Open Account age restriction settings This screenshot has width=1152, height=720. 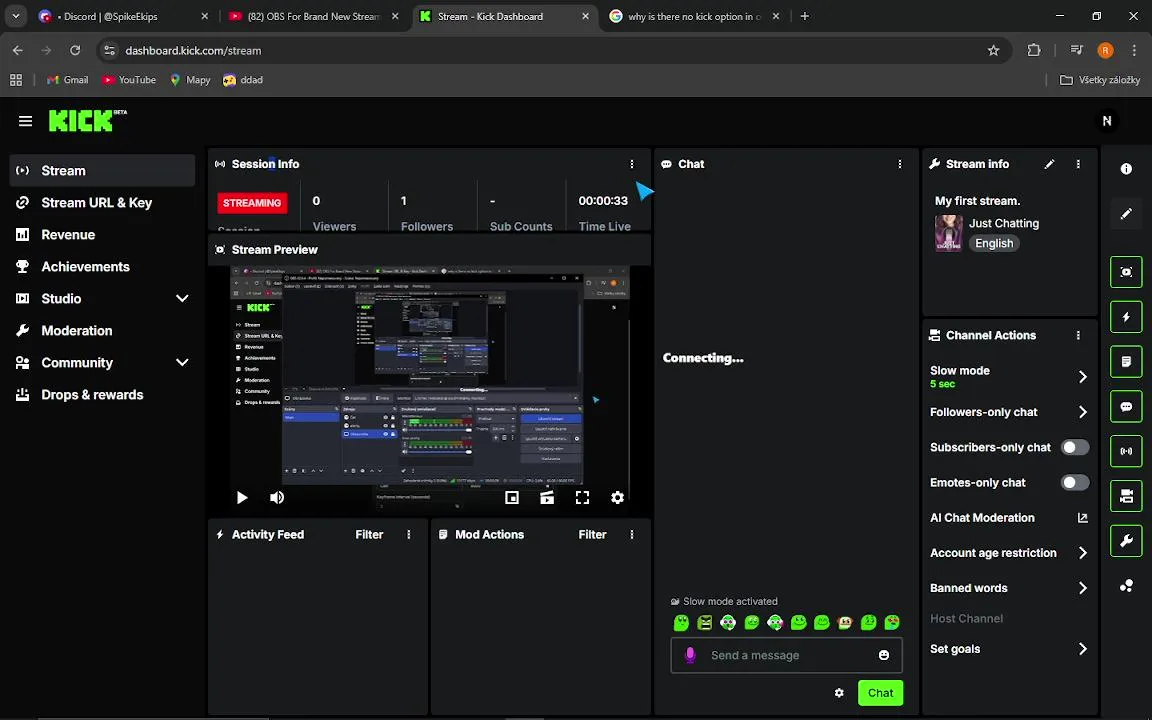(x=1009, y=552)
